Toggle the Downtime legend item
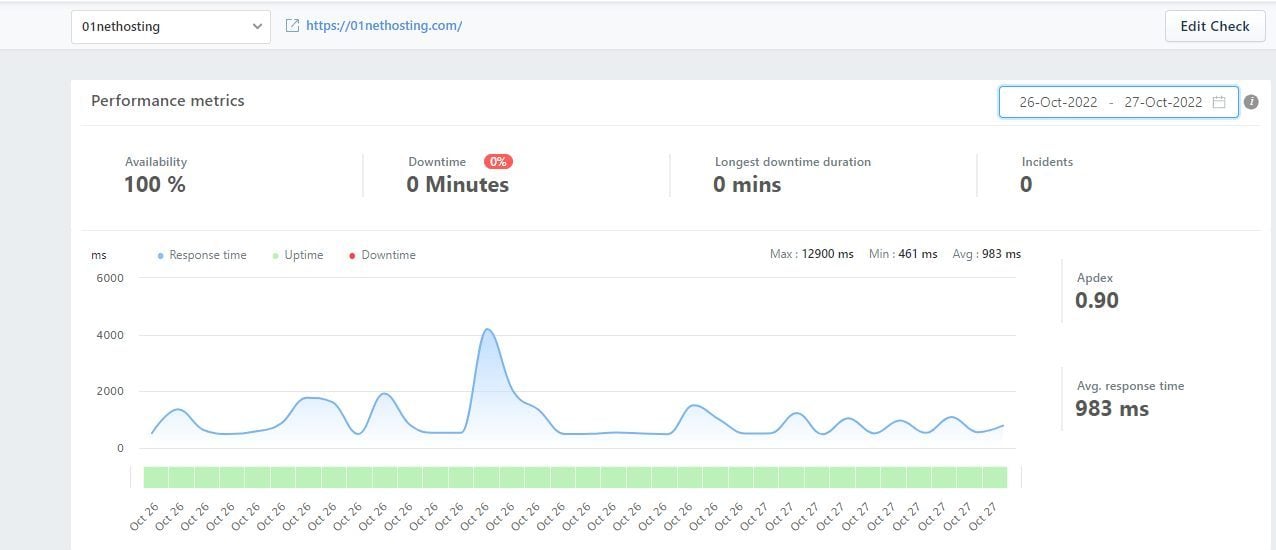Screen dimensions: 1276x550 (x=382, y=255)
